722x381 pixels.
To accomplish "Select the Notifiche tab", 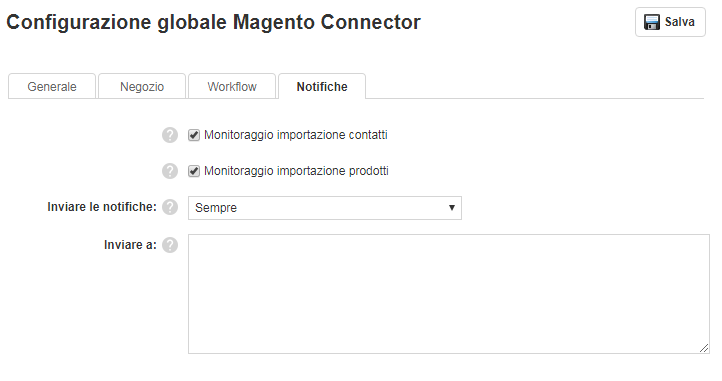I will point(322,87).
